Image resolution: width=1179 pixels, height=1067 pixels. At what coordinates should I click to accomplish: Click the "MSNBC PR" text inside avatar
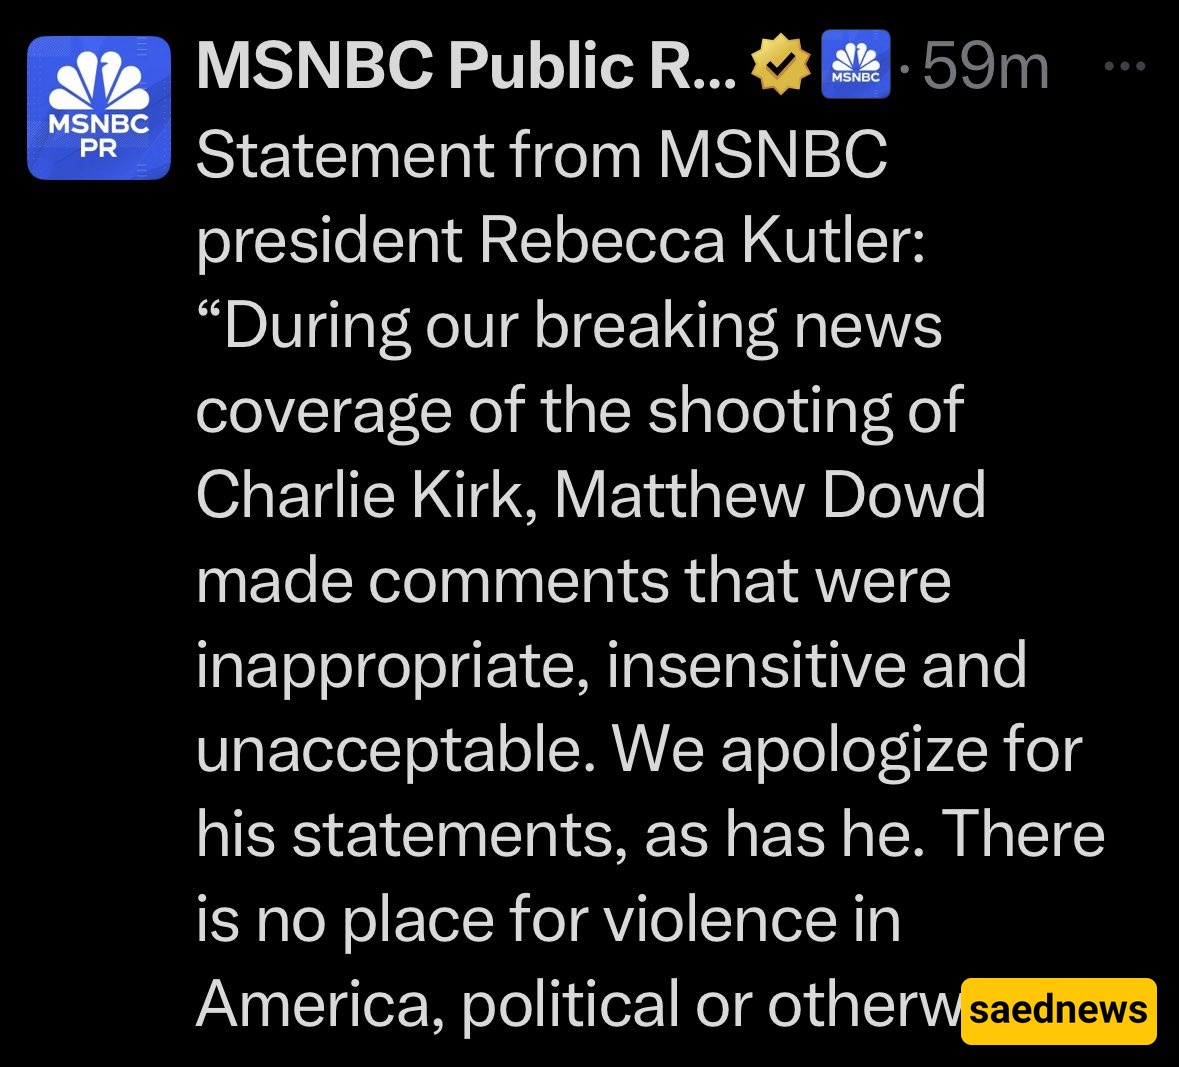click(x=99, y=136)
